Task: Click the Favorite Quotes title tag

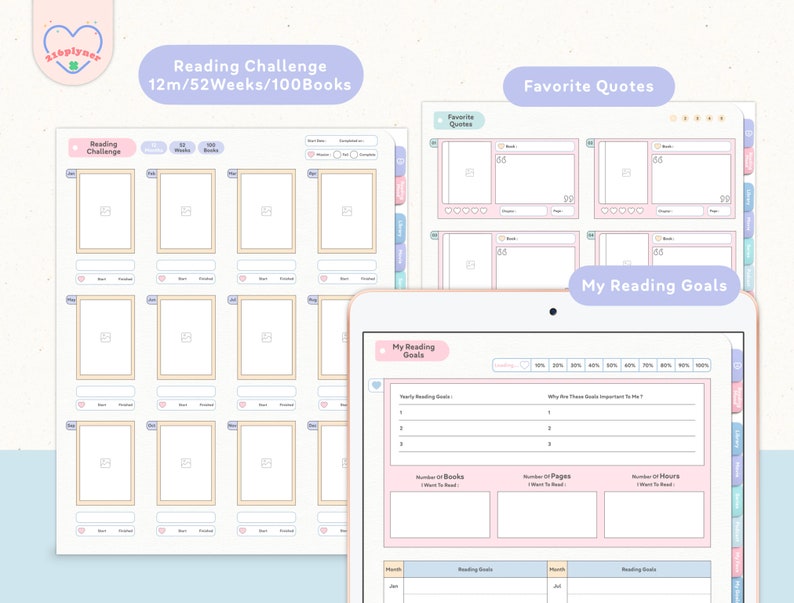Action: (459, 120)
